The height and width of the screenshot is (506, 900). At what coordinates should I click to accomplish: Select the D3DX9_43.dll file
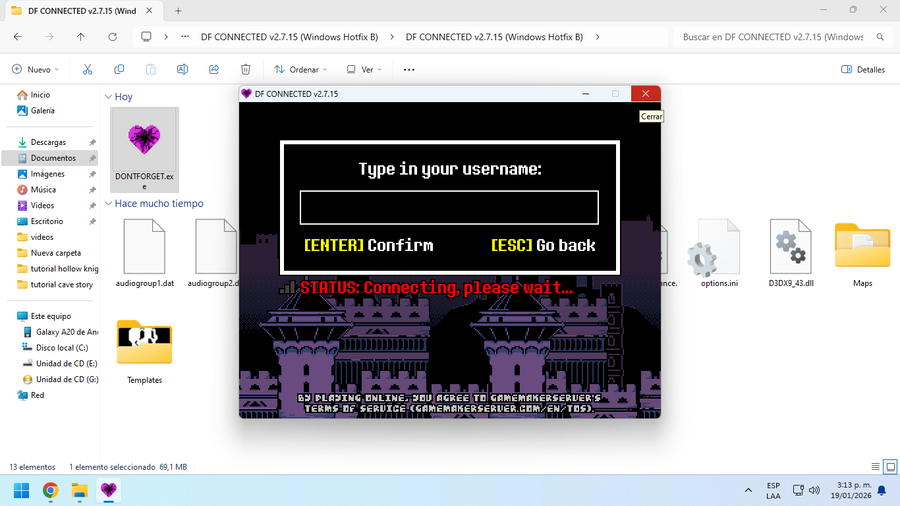(791, 253)
